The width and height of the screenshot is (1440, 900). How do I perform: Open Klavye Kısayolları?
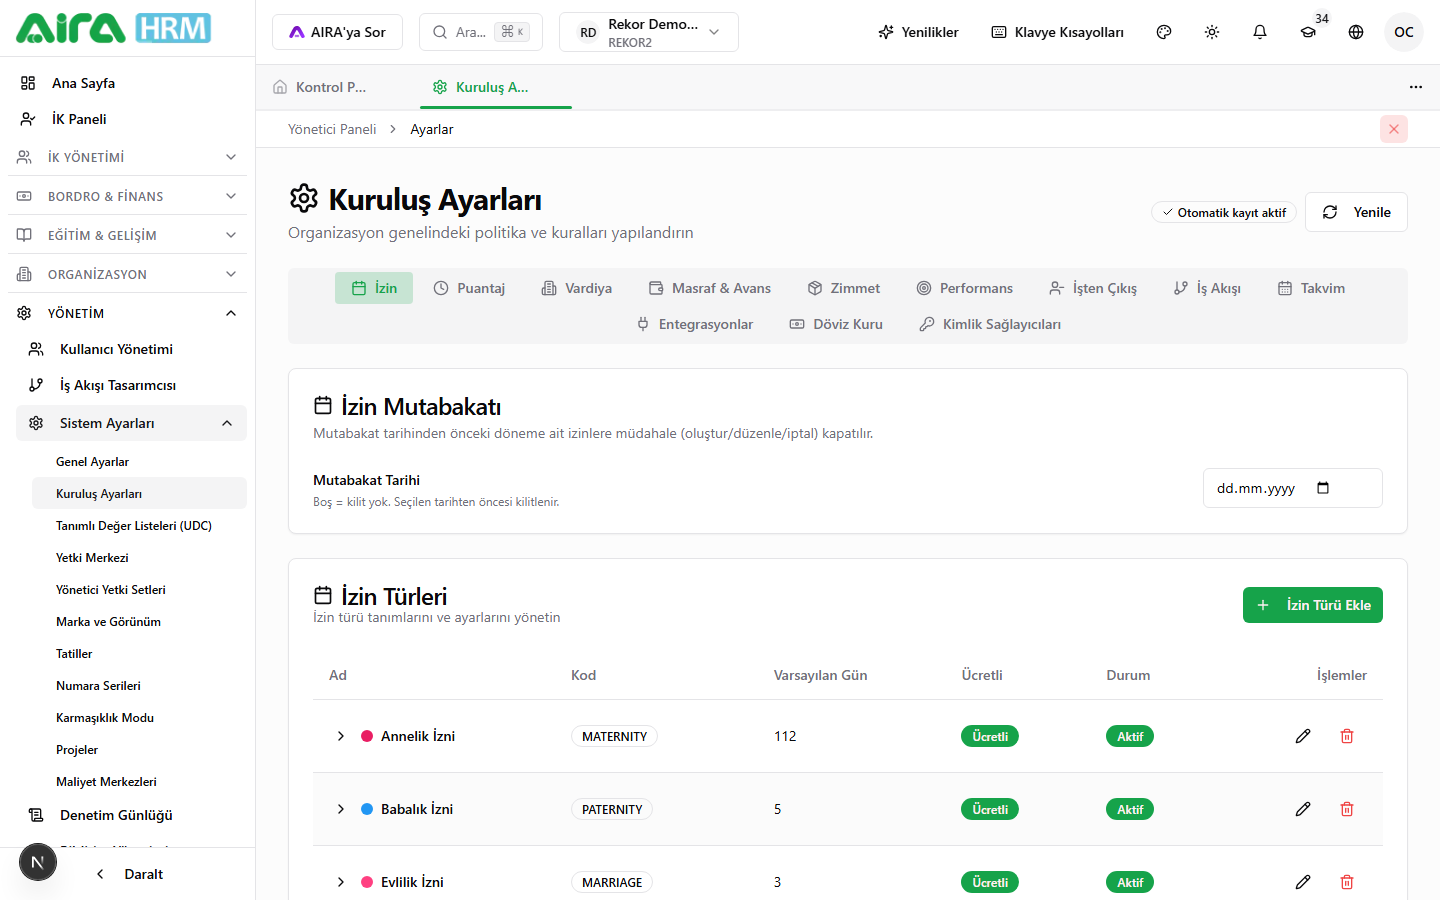(1057, 32)
